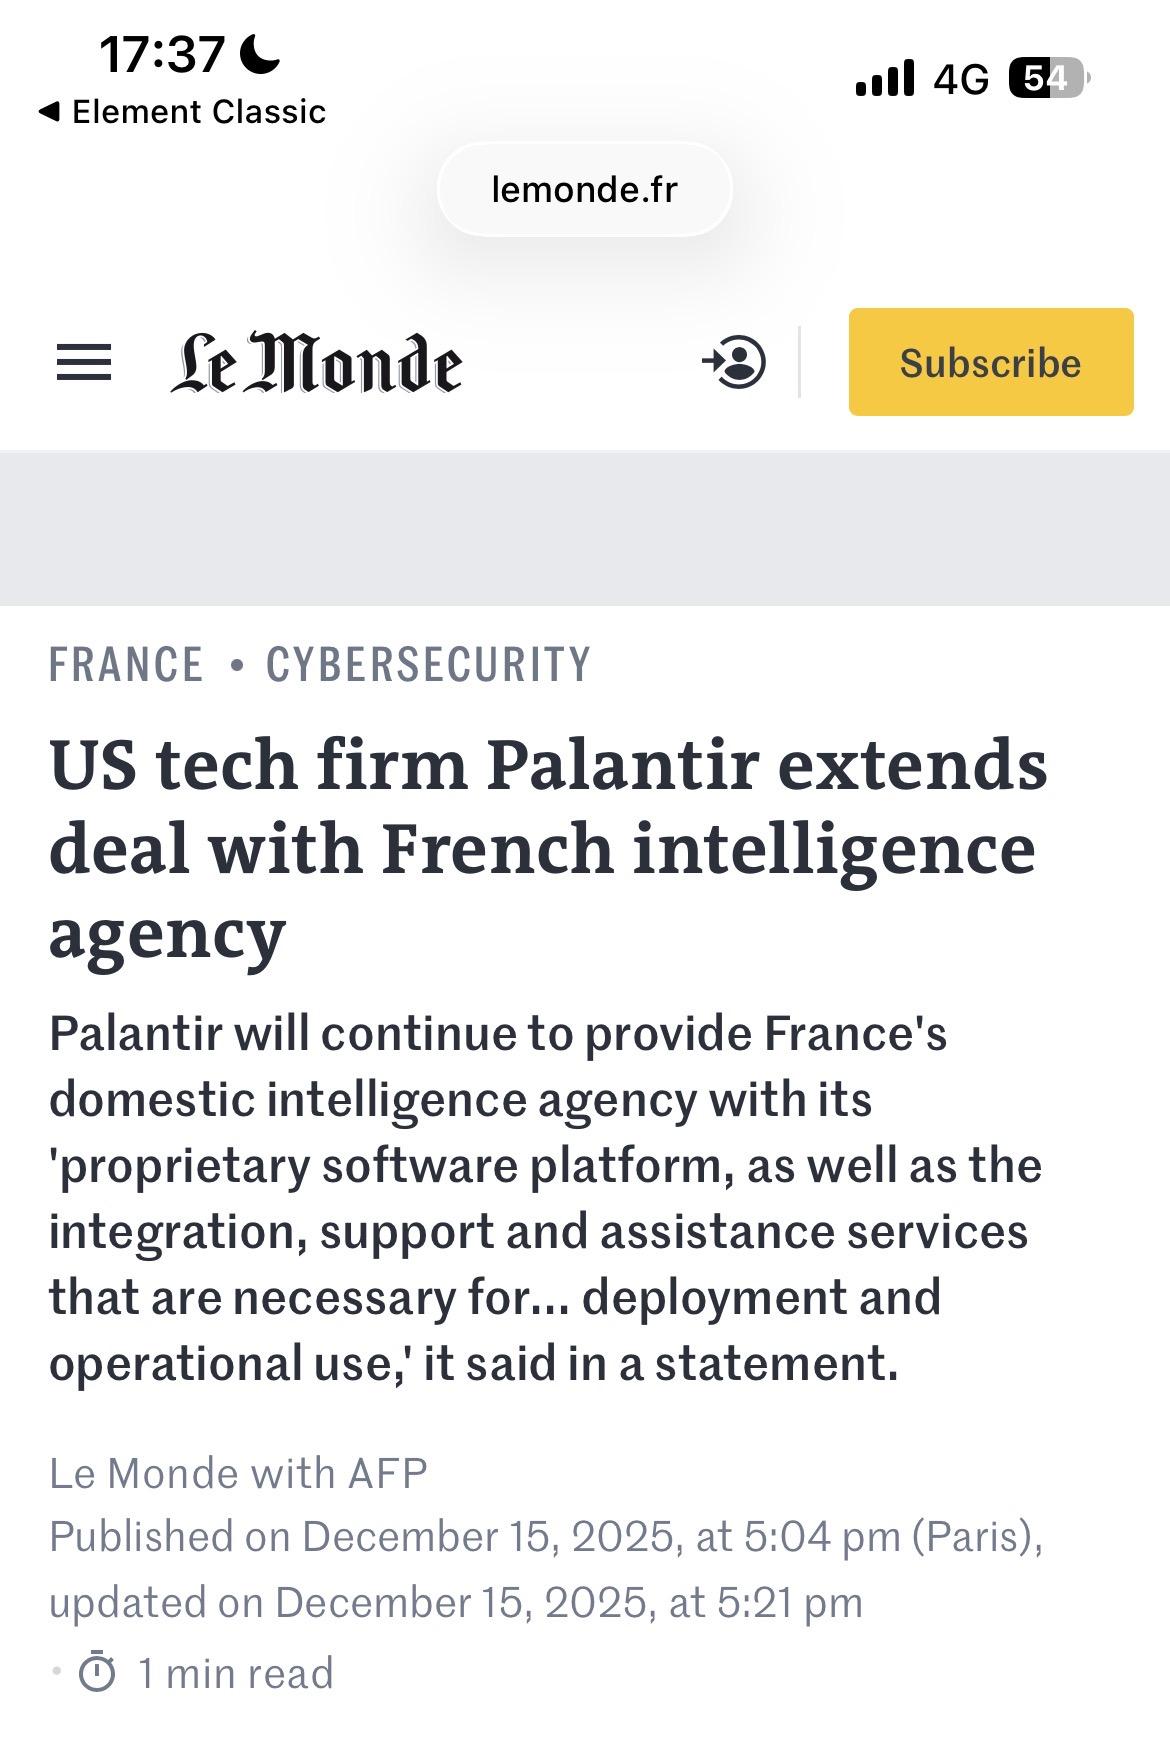This screenshot has width=1170, height=1740.
Task: Click the stopwatch reading-time icon
Action: [97, 1672]
